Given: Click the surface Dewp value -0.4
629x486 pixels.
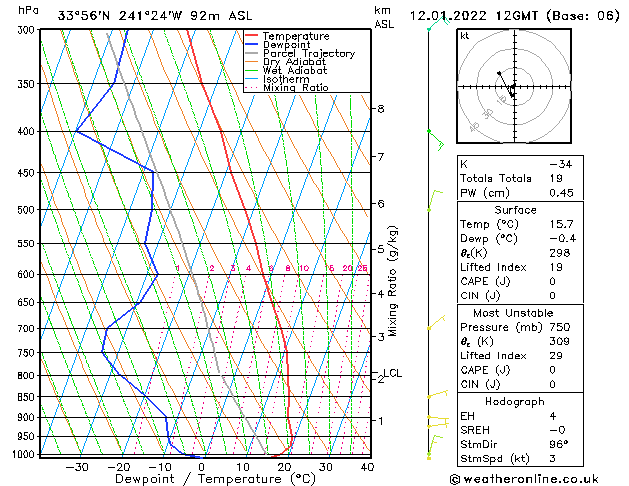Looking at the screenshot, I should (x=562, y=239).
